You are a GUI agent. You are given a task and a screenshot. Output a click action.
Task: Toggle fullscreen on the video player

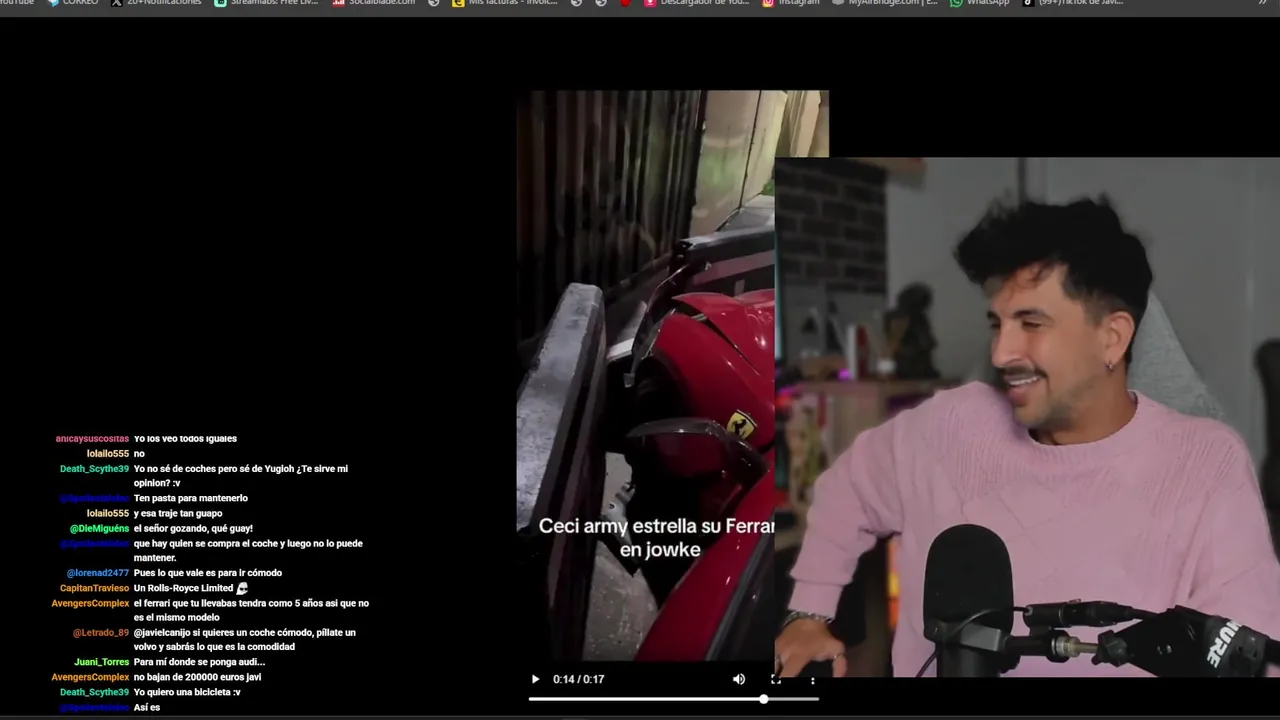click(776, 679)
